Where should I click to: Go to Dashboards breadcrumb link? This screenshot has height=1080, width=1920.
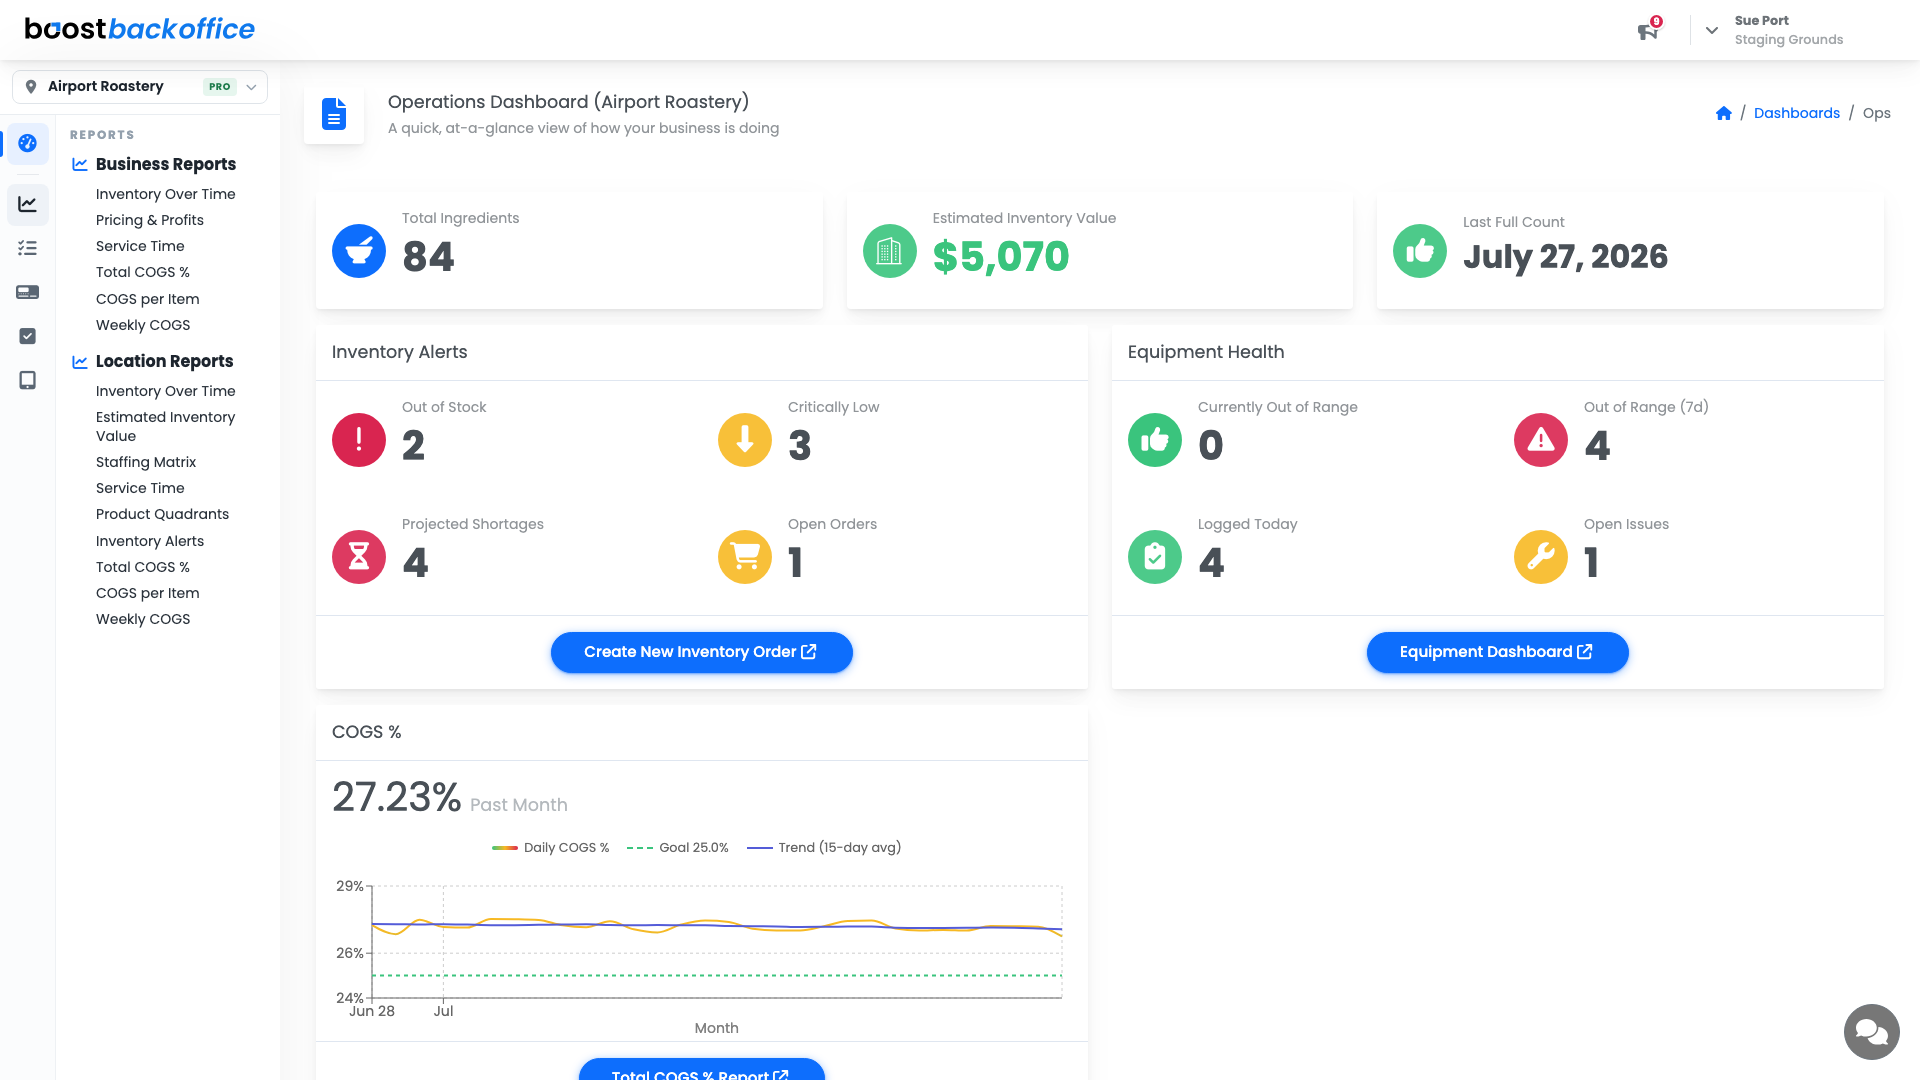[1796, 113]
